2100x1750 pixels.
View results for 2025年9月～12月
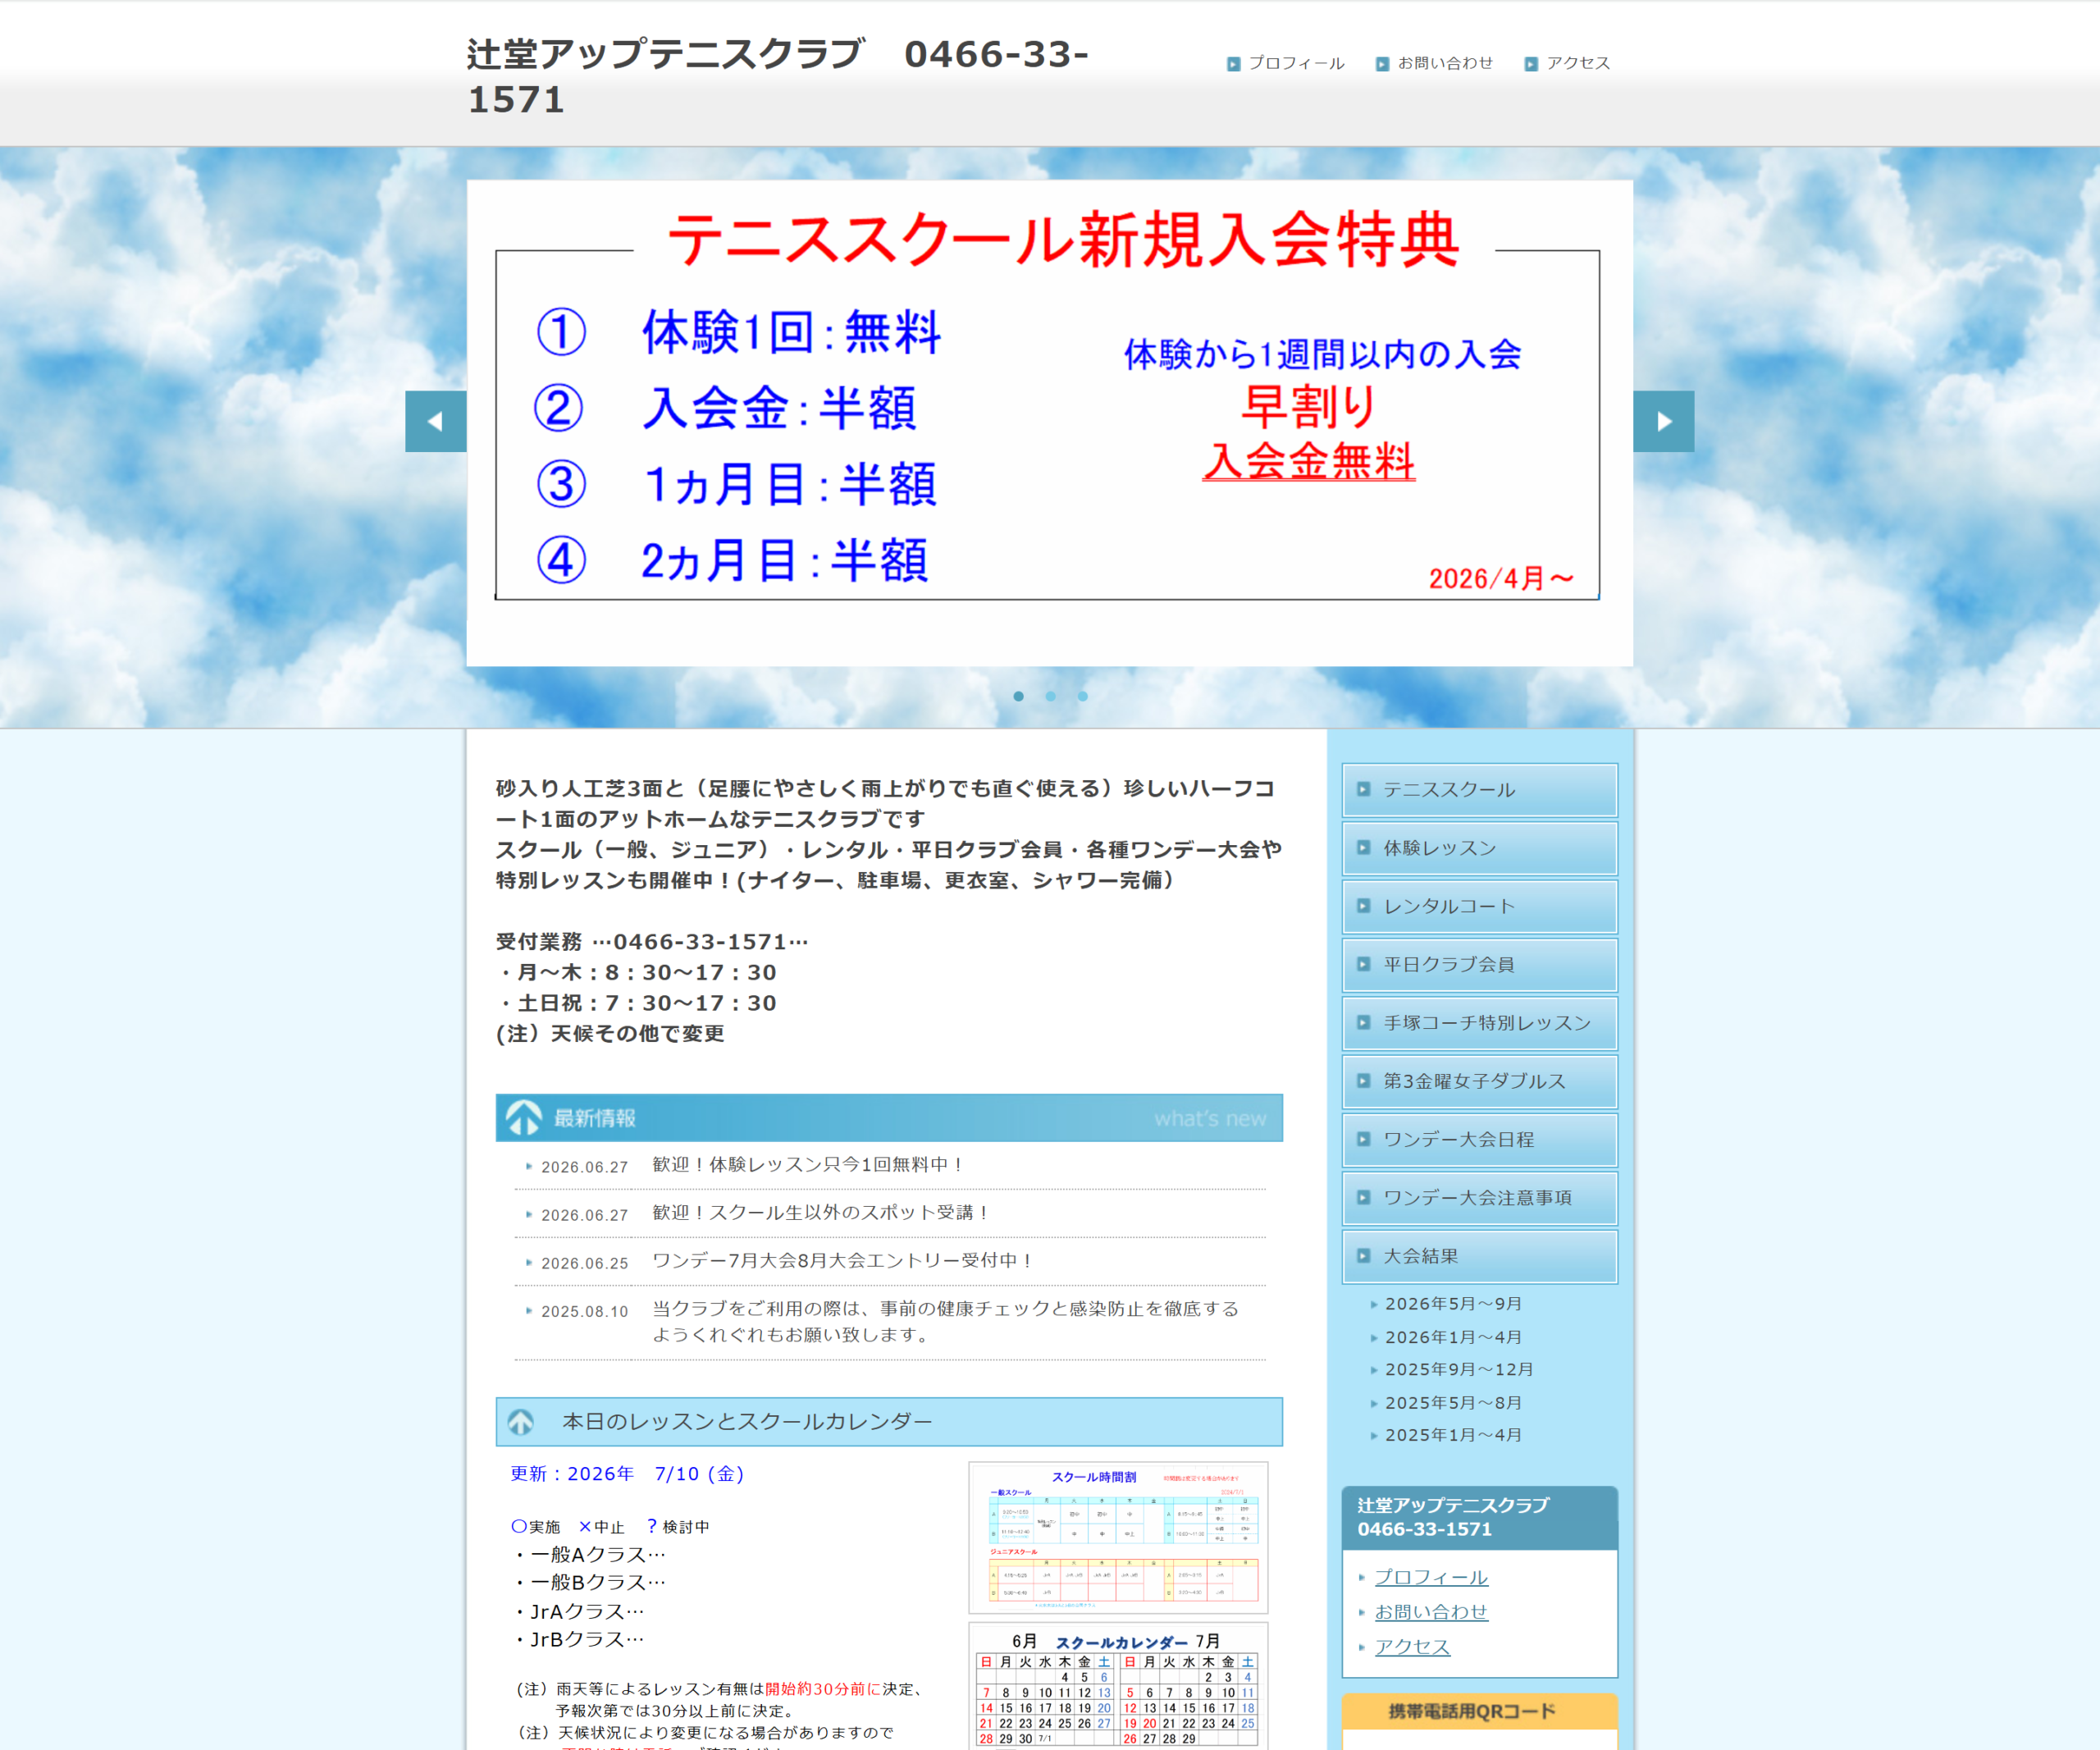click(x=1459, y=1369)
